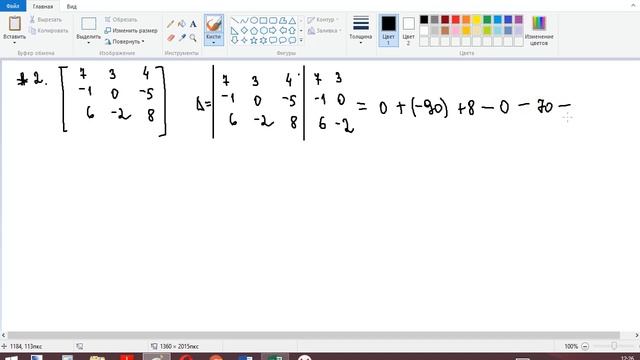Viewport: 640px width, 360px height.
Task: Pick the red color swatch
Action: point(456,20)
